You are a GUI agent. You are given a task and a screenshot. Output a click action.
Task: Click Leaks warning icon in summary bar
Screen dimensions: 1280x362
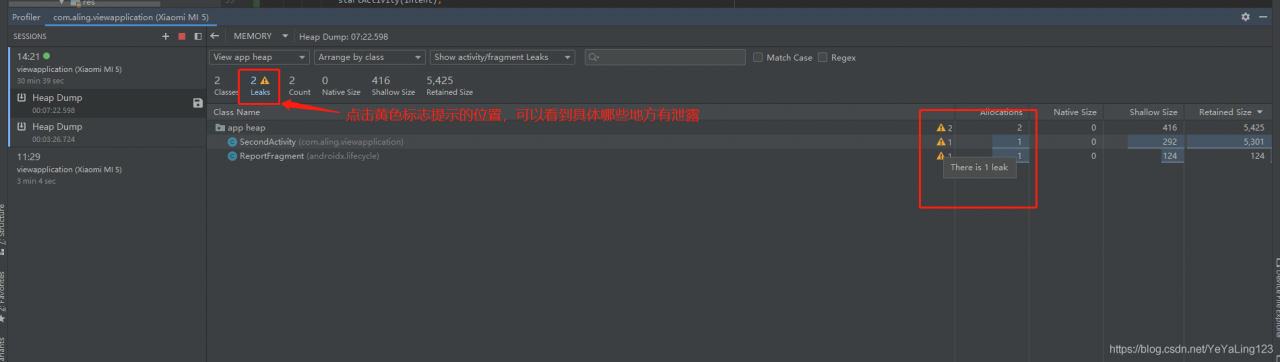click(265, 80)
